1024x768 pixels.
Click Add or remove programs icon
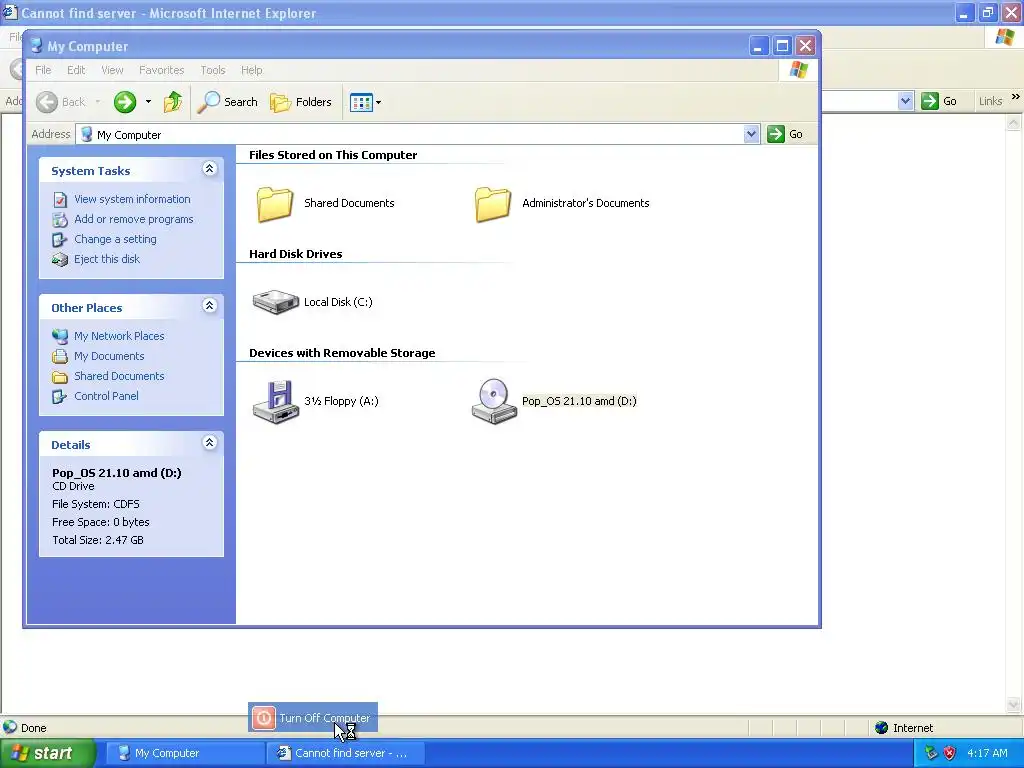coord(60,219)
